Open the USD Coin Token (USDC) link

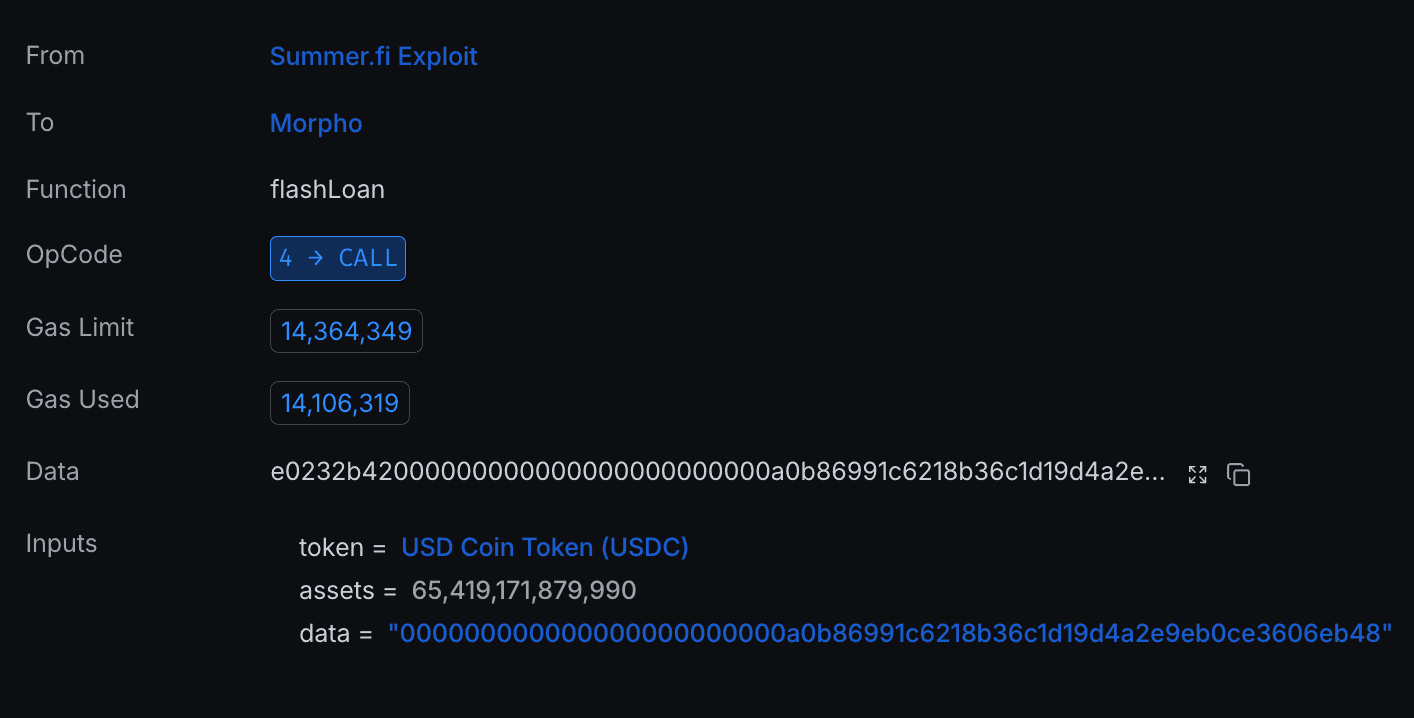tap(545, 547)
